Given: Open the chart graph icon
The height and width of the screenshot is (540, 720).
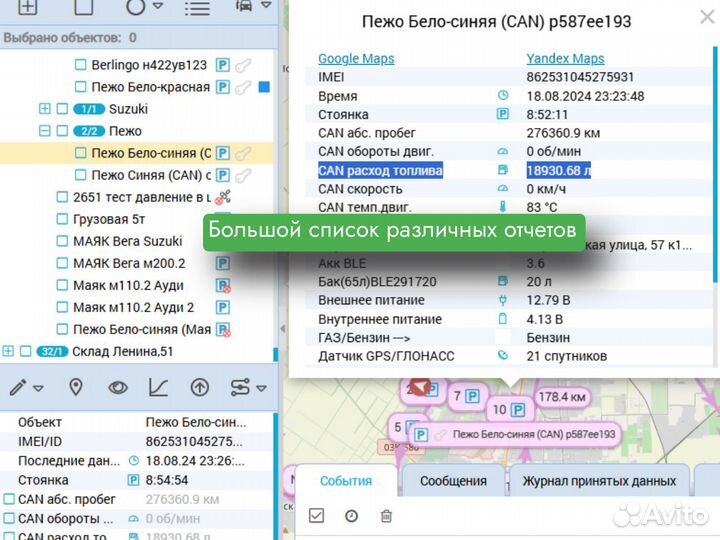Looking at the screenshot, I should (158, 387).
